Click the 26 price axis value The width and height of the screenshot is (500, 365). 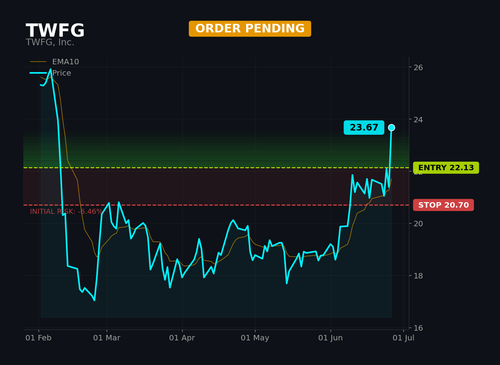tap(418, 67)
